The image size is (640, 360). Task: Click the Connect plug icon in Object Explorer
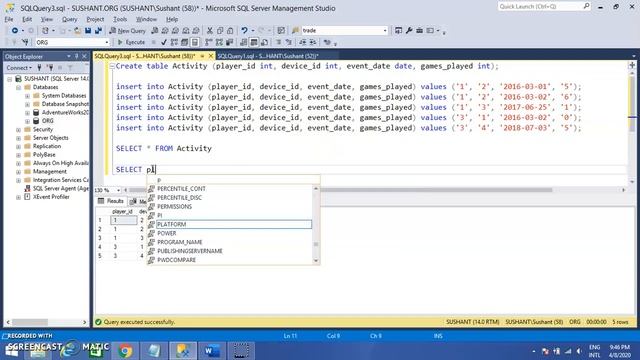point(39,68)
